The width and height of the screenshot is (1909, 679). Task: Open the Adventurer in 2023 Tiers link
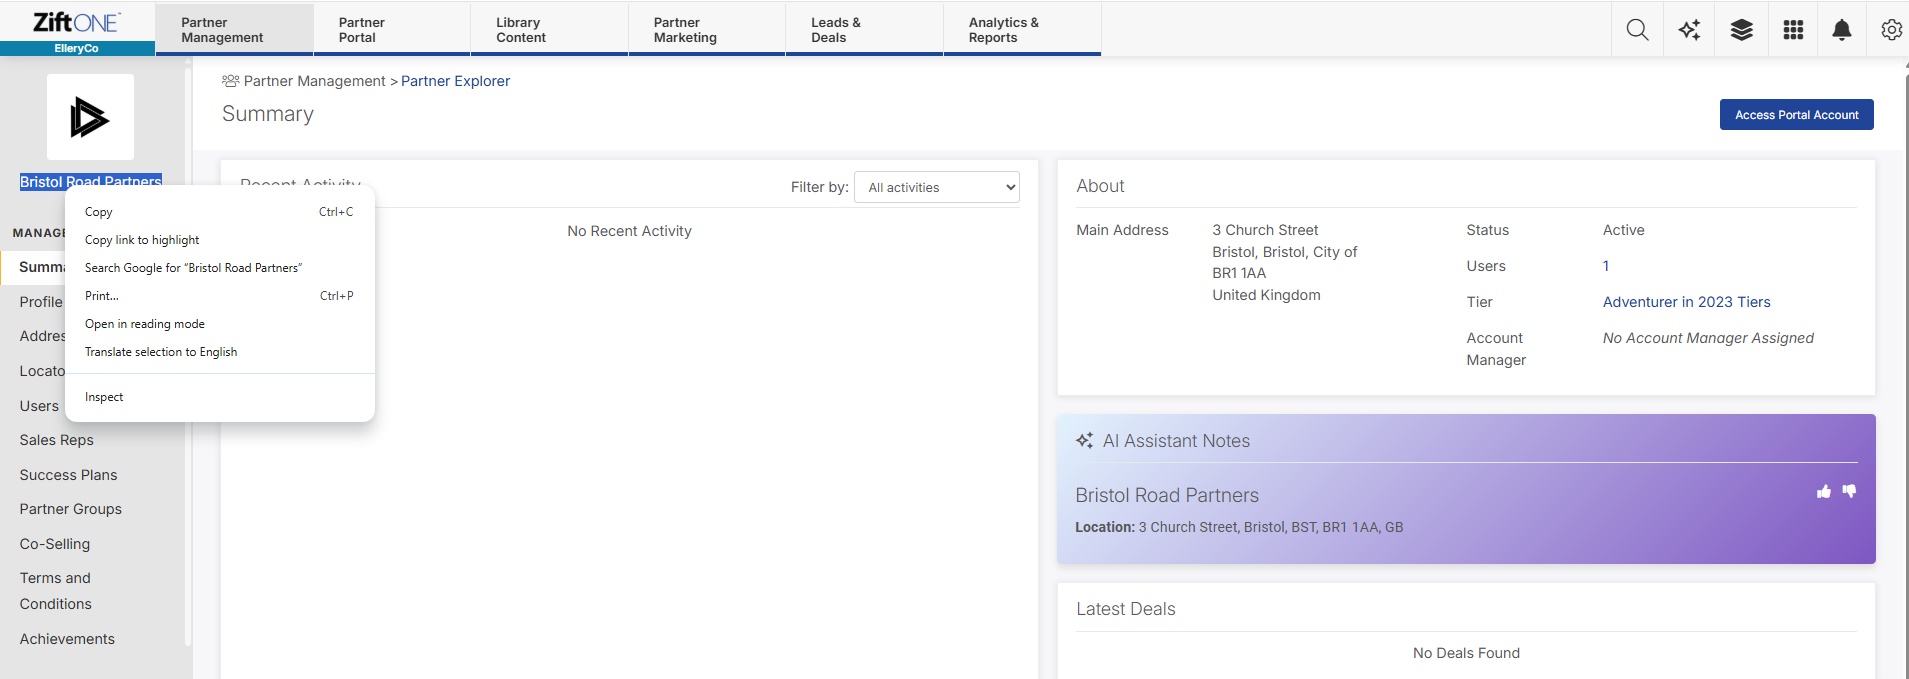(x=1686, y=302)
